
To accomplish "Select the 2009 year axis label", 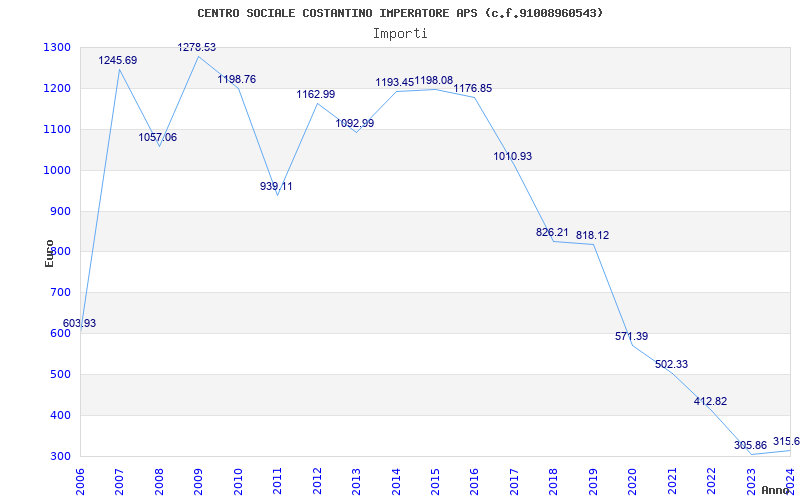I will click(x=198, y=481).
